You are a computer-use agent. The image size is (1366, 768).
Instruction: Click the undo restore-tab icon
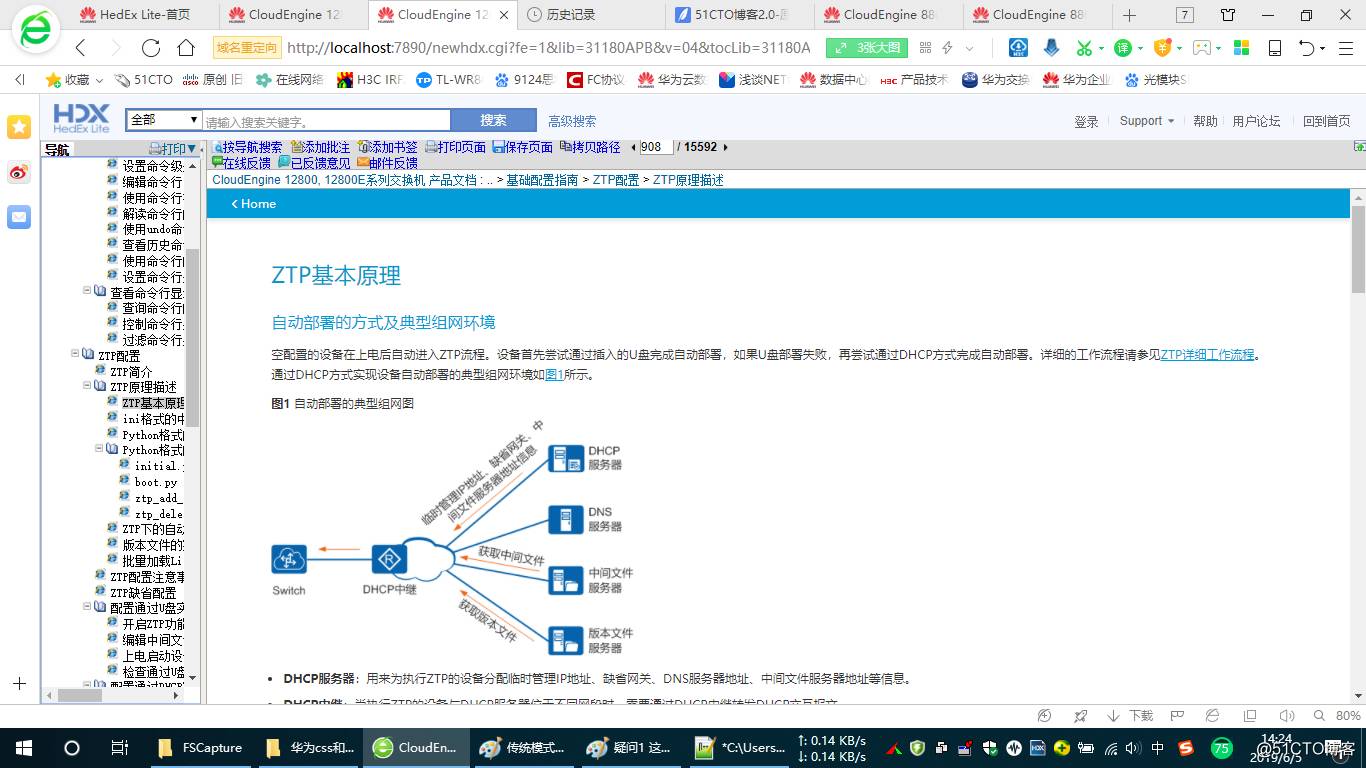[x=1307, y=48]
